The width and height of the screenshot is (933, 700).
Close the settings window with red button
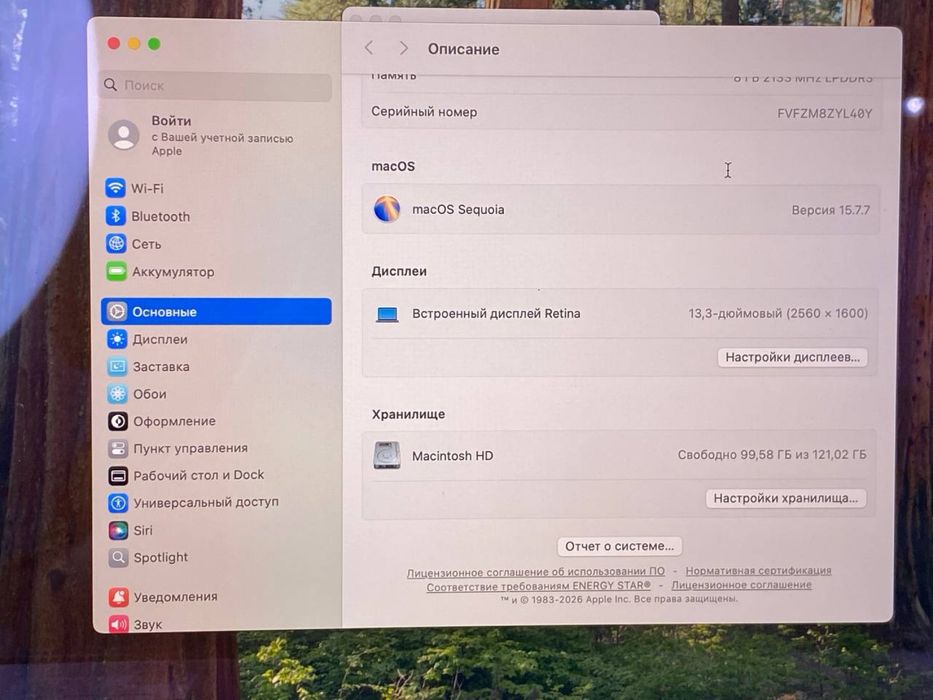[x=114, y=43]
